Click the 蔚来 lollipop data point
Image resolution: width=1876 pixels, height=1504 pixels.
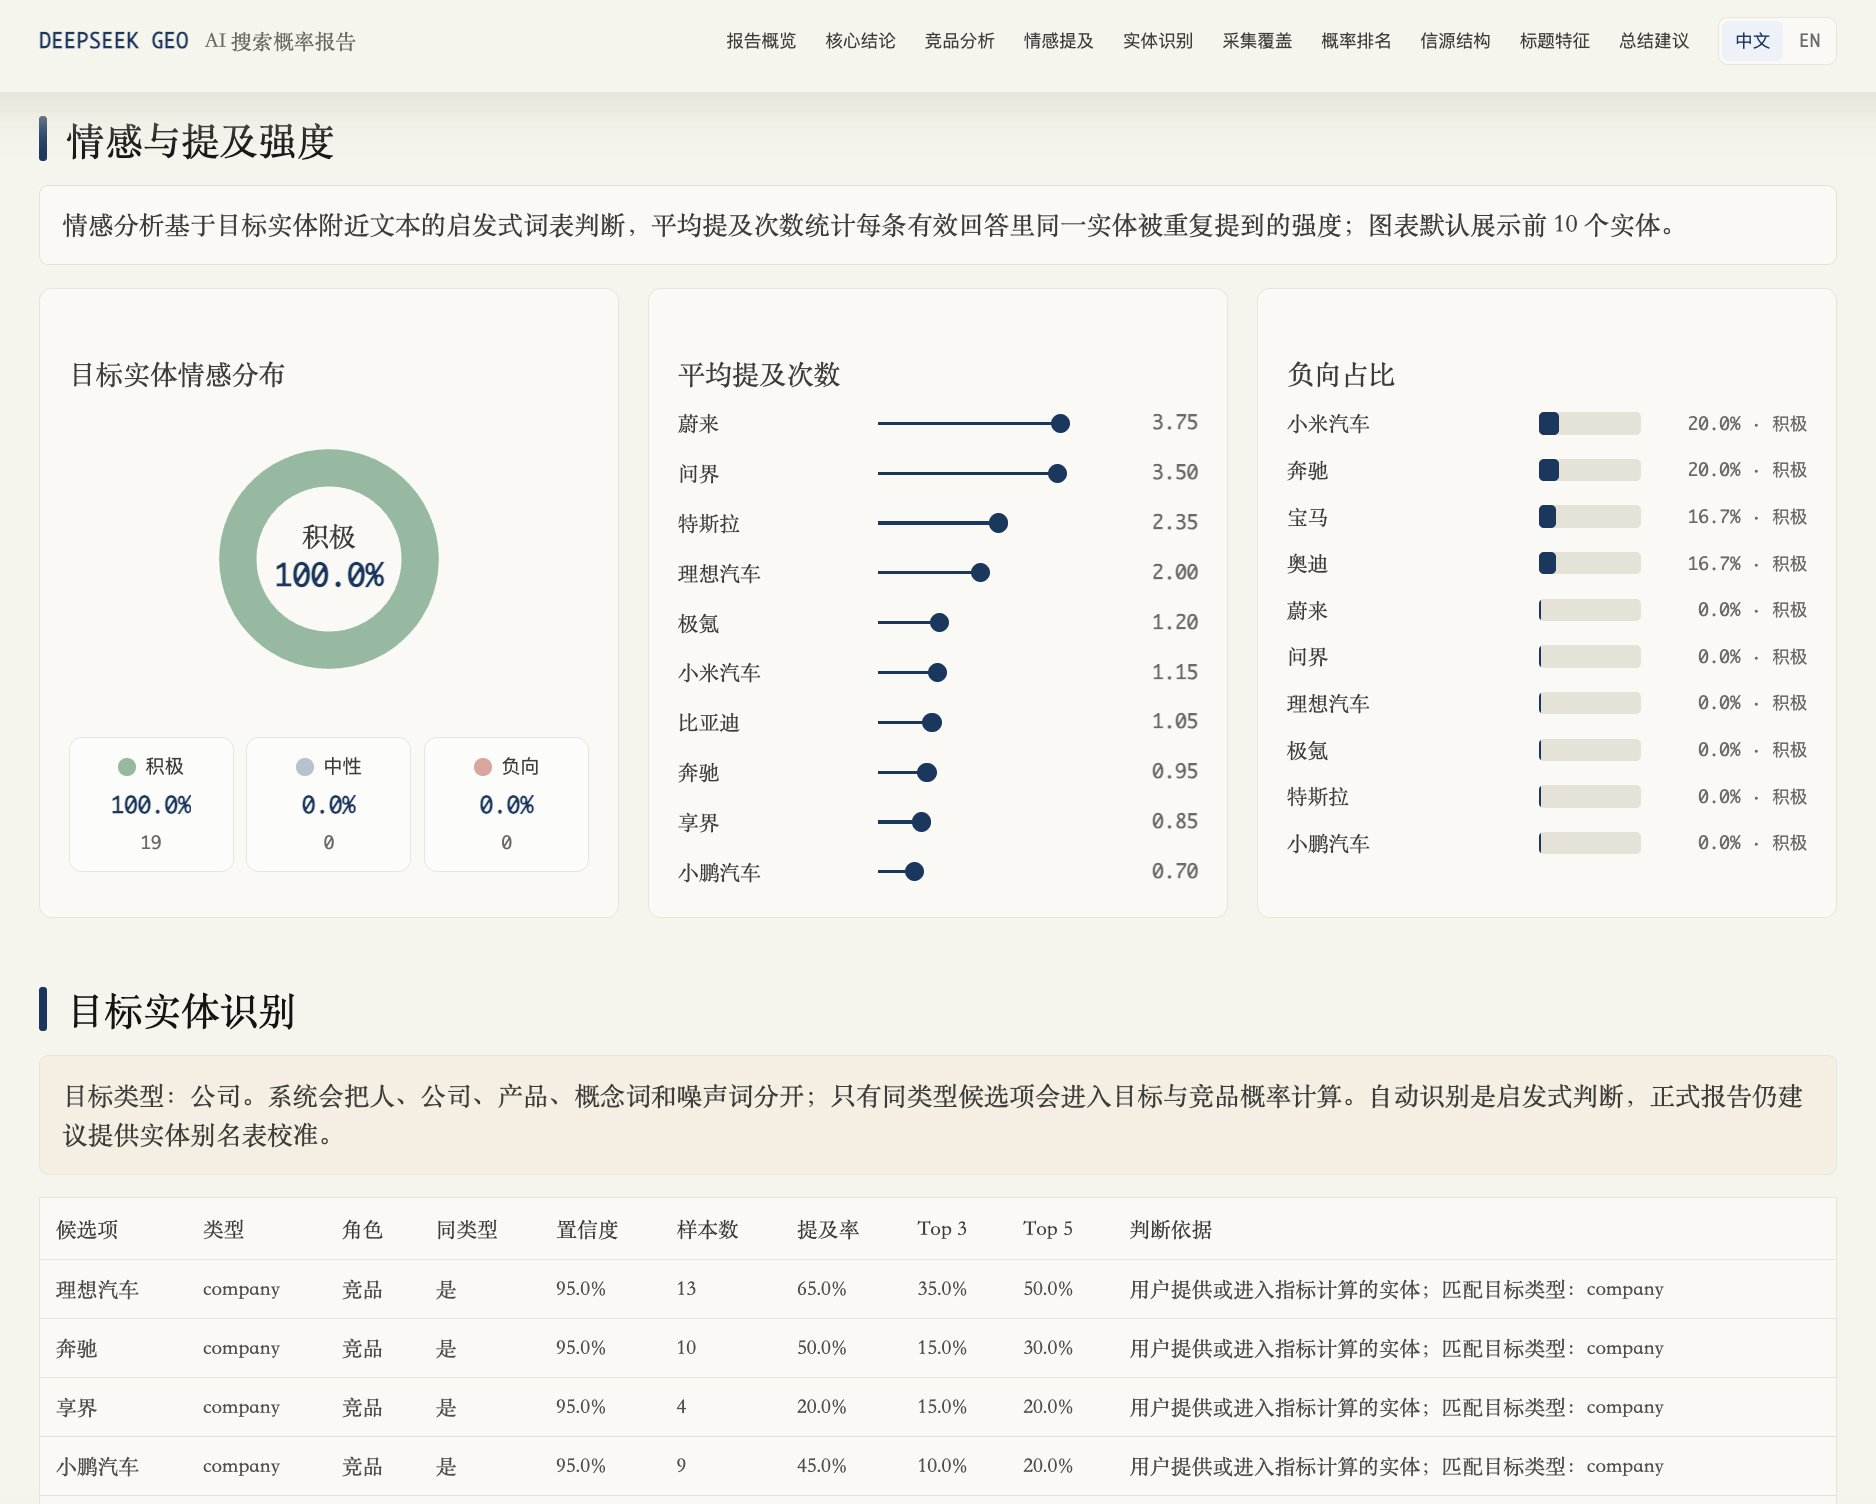click(x=1061, y=424)
